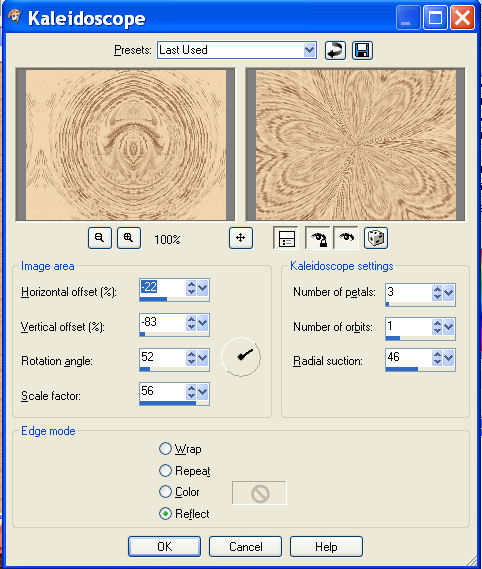Click the proof eye icon

click(346, 238)
